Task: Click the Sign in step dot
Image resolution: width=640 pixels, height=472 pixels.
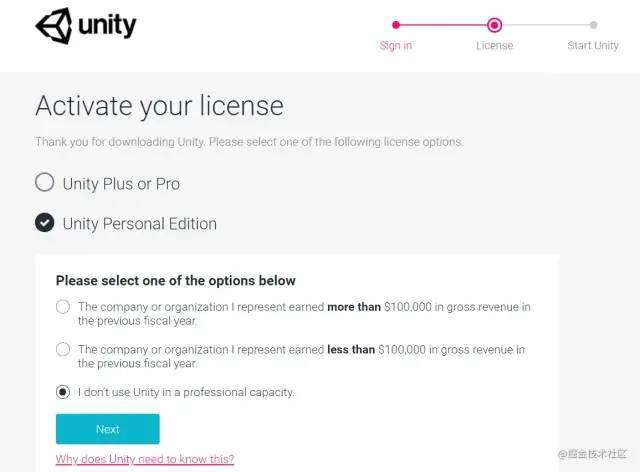Action: 396,25
